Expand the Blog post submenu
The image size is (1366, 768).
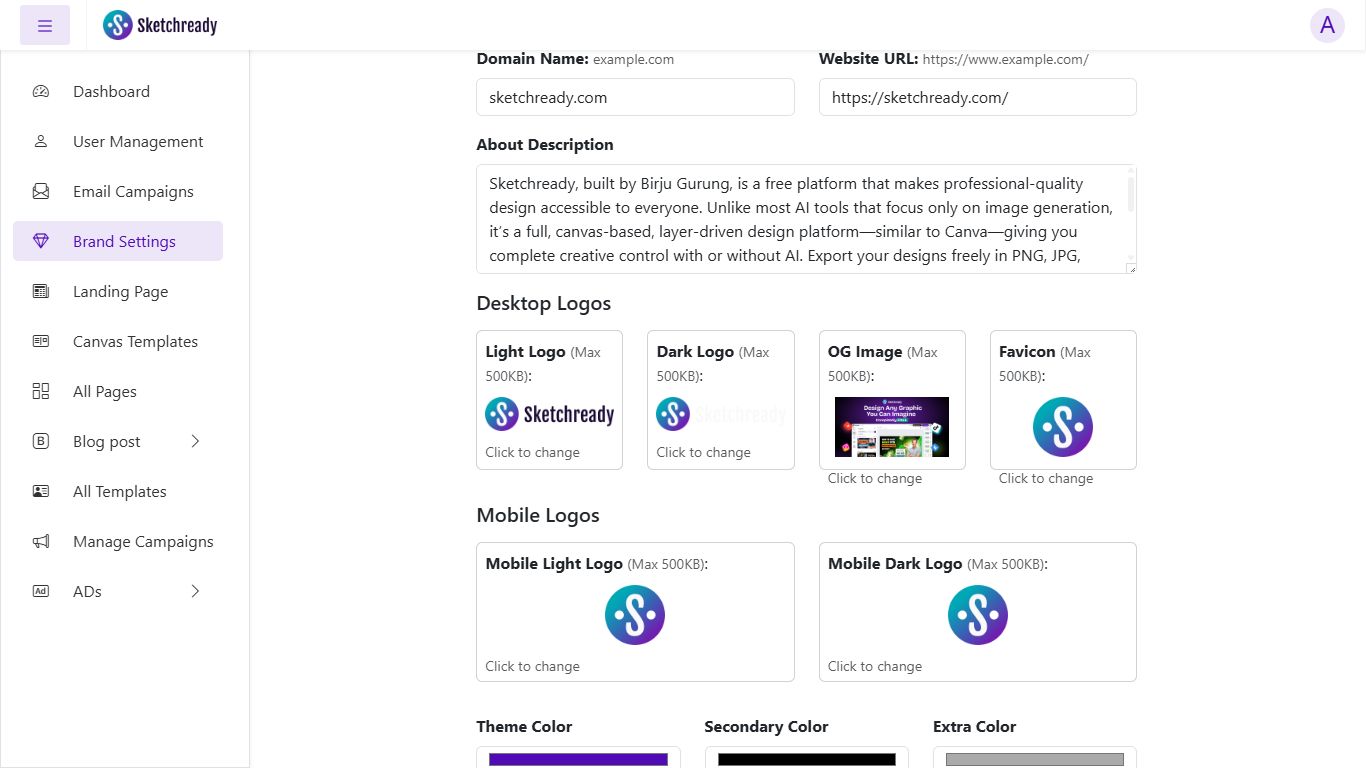tap(195, 441)
